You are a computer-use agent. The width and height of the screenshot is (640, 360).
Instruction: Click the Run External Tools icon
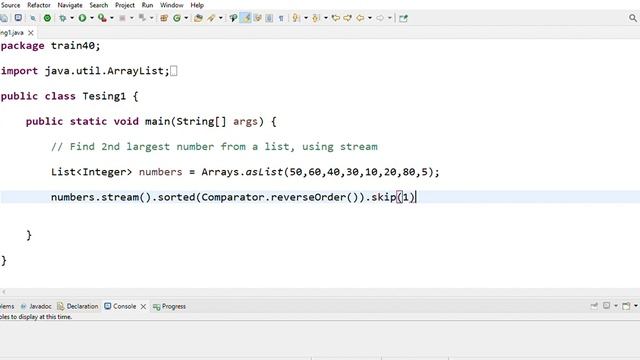tap(102, 18)
